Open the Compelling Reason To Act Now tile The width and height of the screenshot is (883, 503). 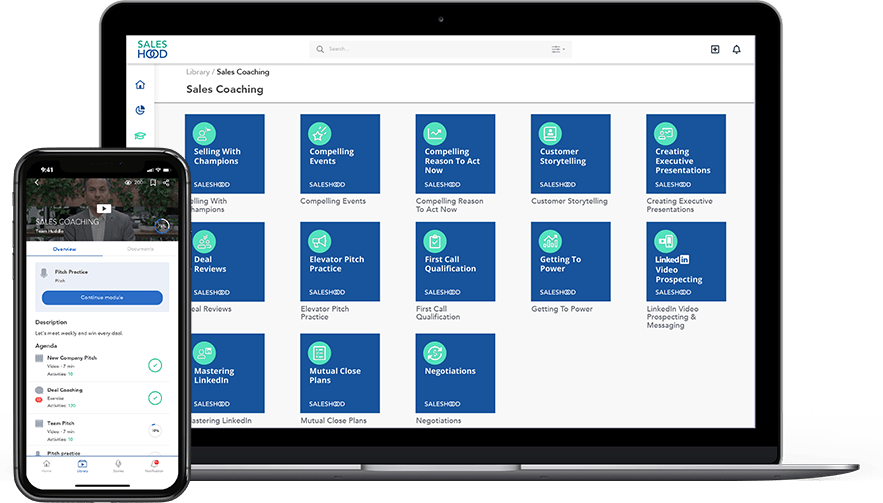coord(455,154)
